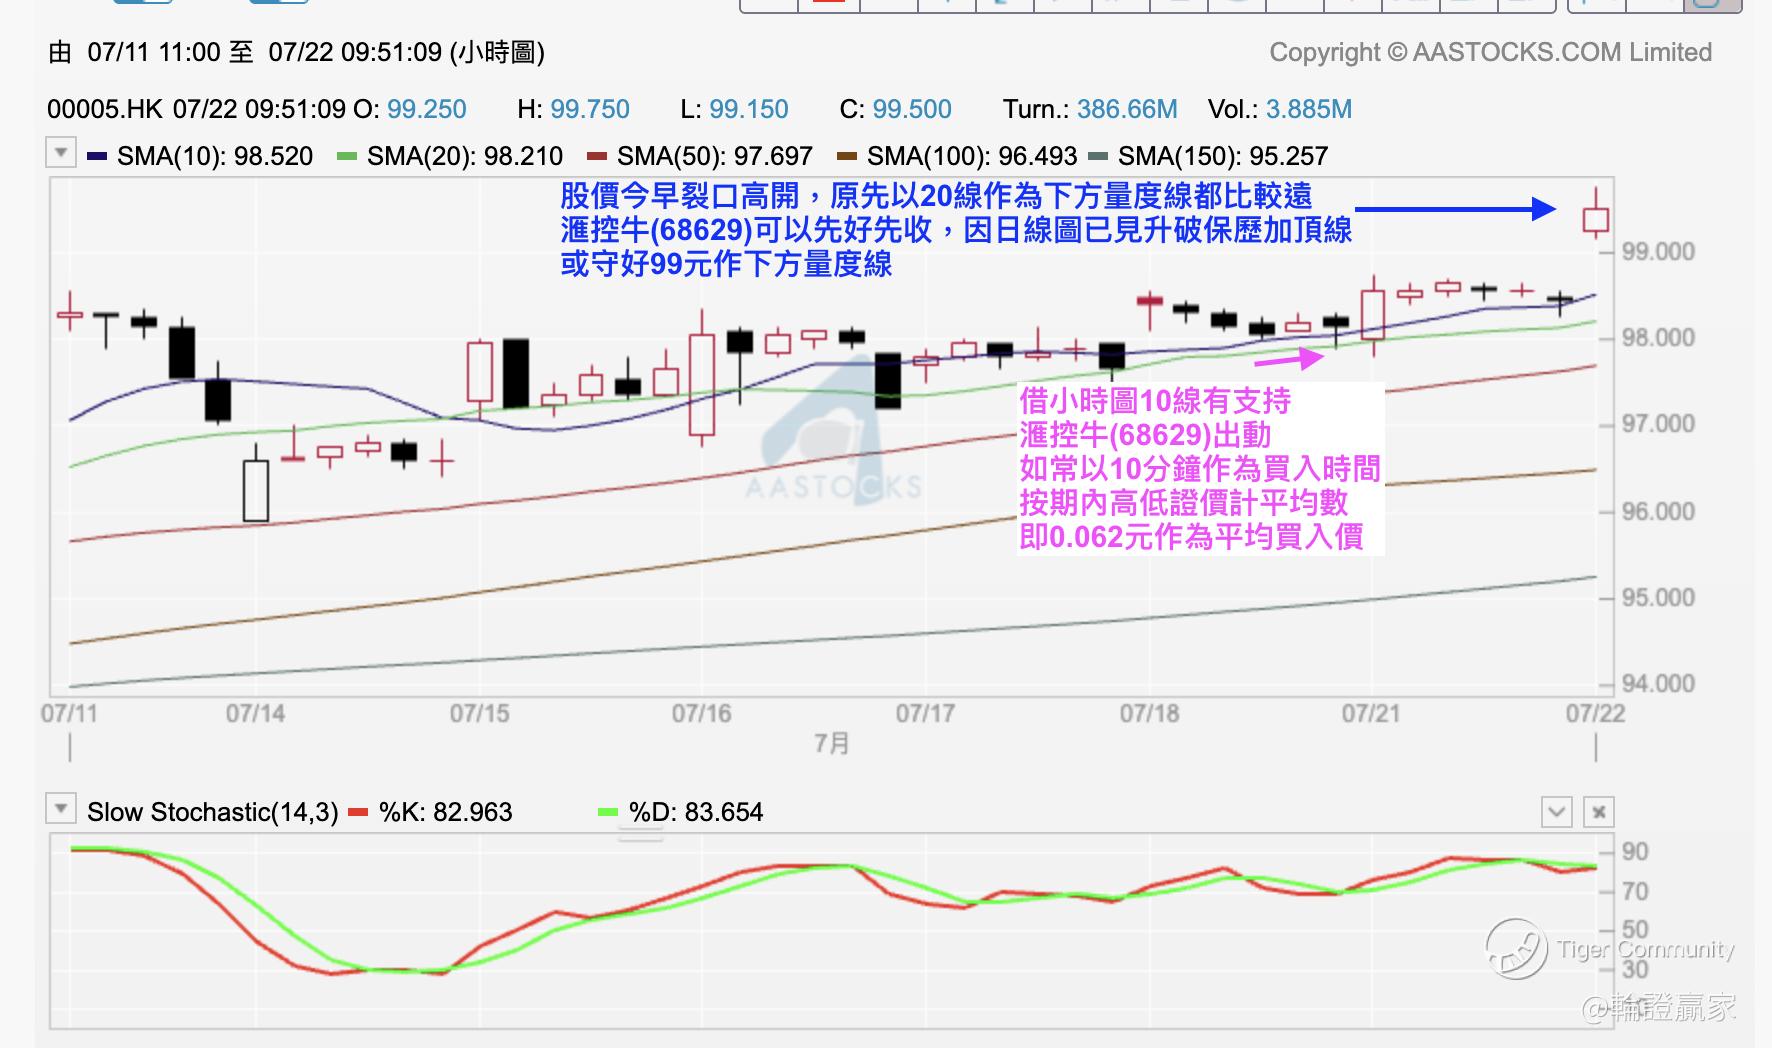Click the 'SMA(150): 95.257' value
The height and width of the screenshot is (1048, 1772).
pyautogui.click(x=1223, y=157)
